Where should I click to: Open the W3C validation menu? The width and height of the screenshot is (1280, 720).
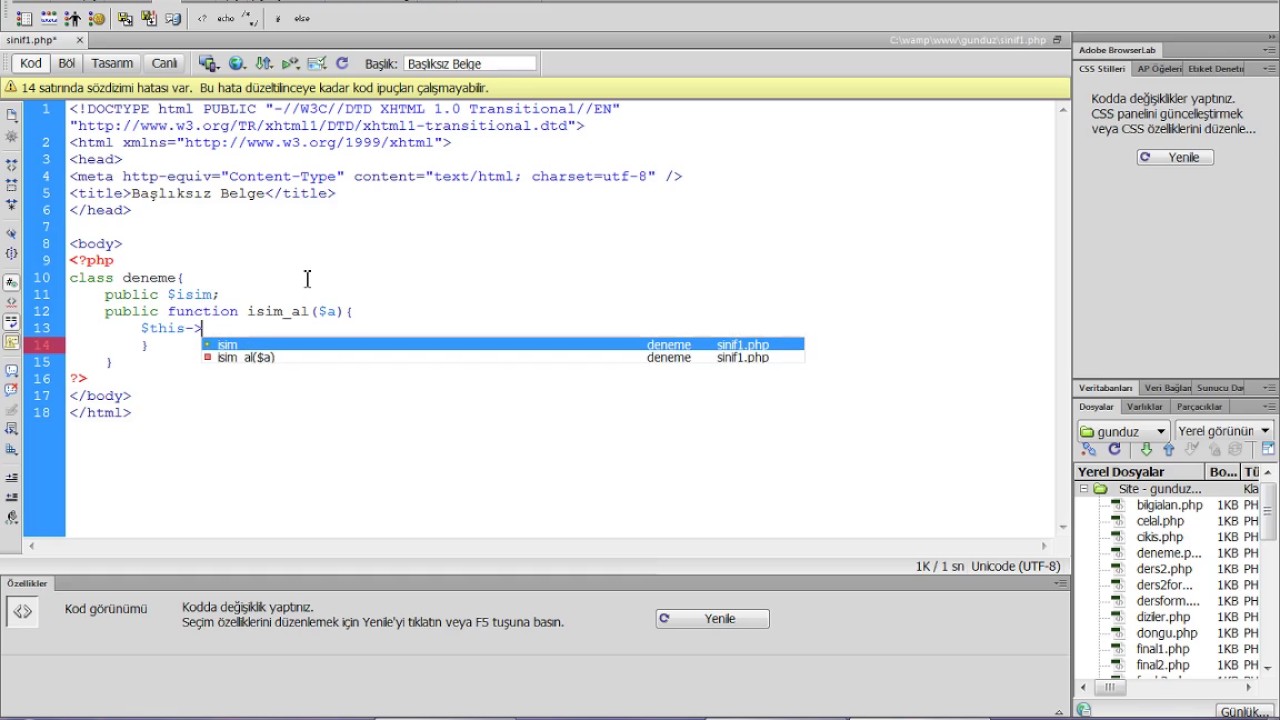click(x=291, y=63)
